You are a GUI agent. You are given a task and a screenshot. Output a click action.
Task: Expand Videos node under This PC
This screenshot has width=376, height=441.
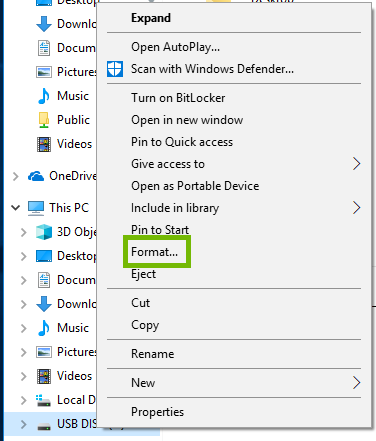[23, 376]
